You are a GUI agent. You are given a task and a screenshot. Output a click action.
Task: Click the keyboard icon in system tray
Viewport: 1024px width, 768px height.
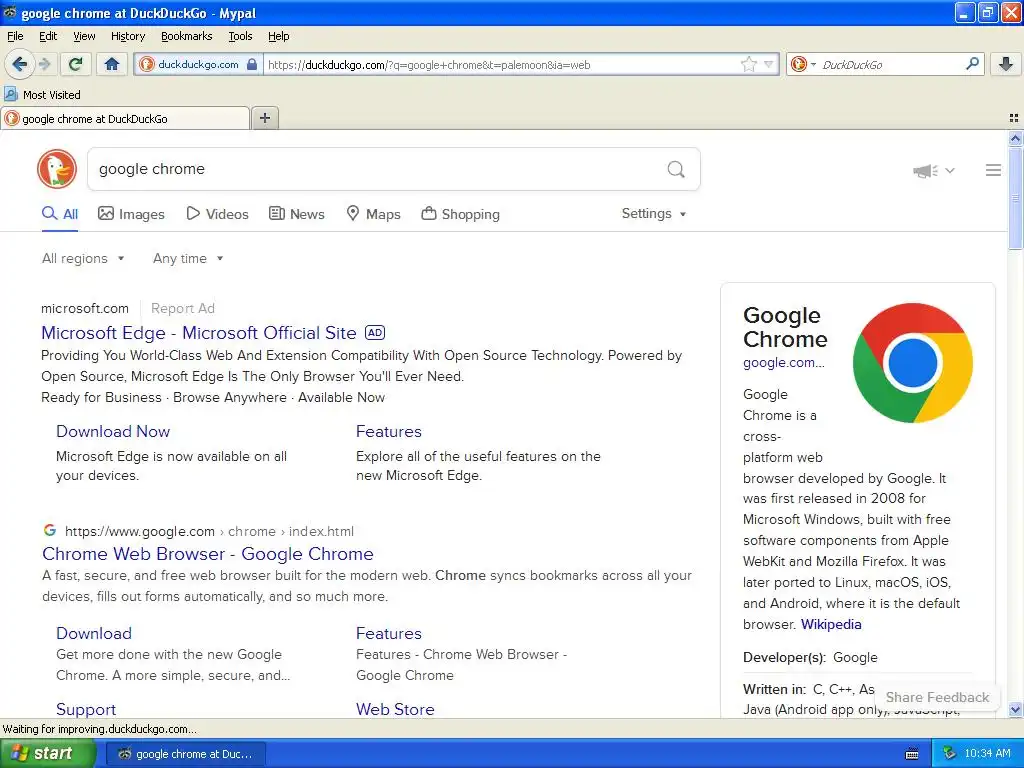[912, 754]
